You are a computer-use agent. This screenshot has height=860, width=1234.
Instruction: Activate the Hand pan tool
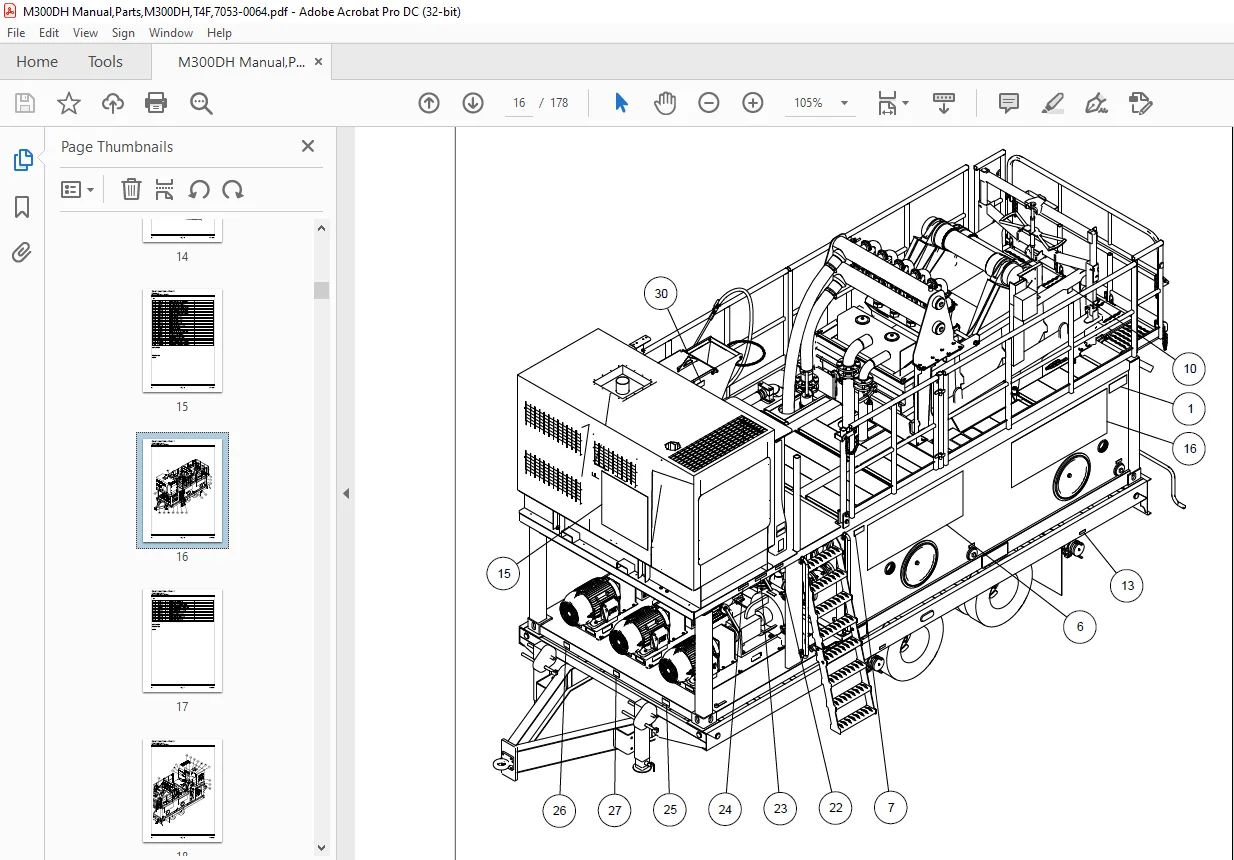coord(665,103)
